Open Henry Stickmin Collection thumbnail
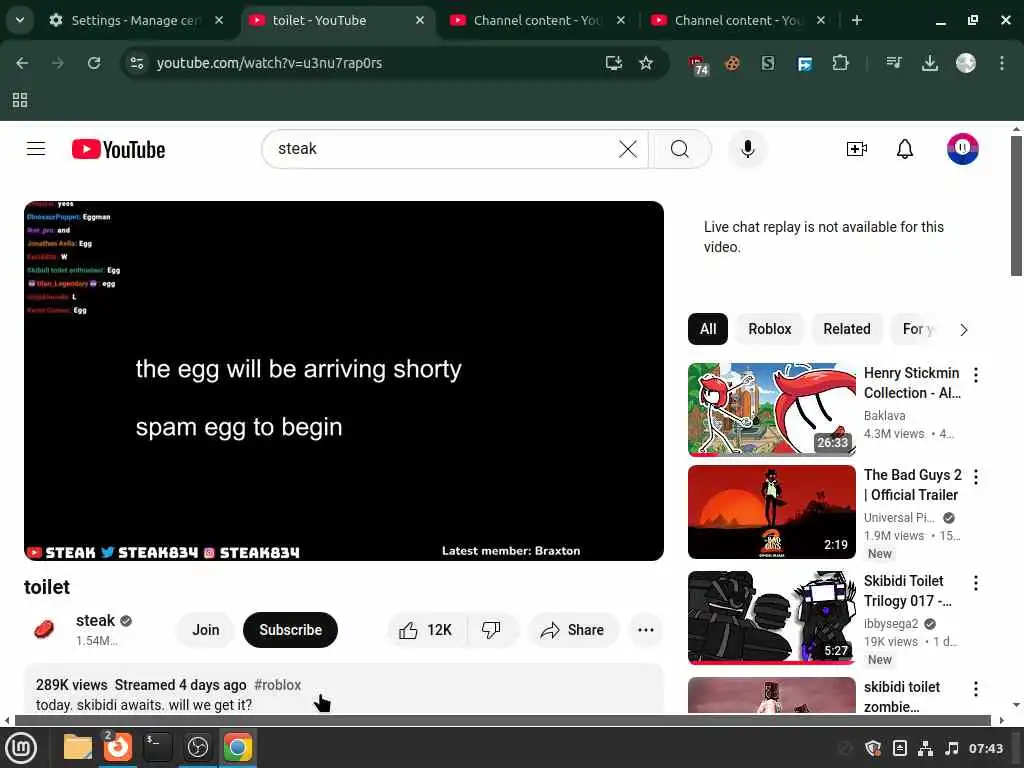 point(772,409)
